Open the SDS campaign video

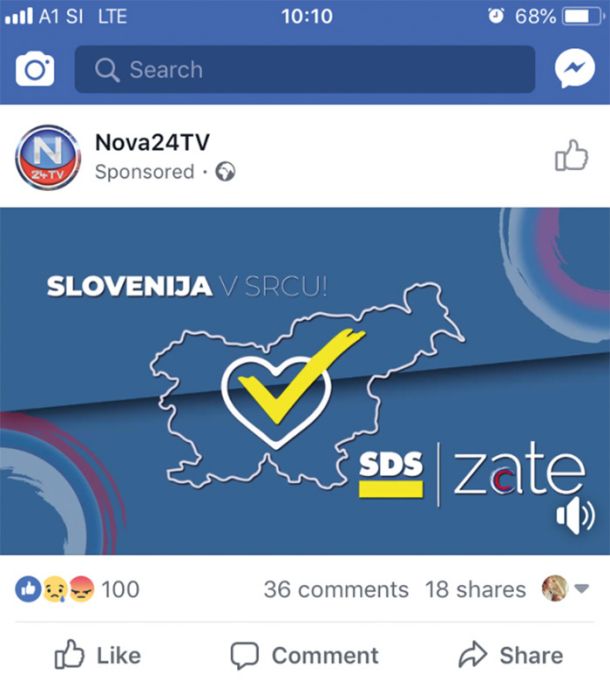click(x=305, y=381)
